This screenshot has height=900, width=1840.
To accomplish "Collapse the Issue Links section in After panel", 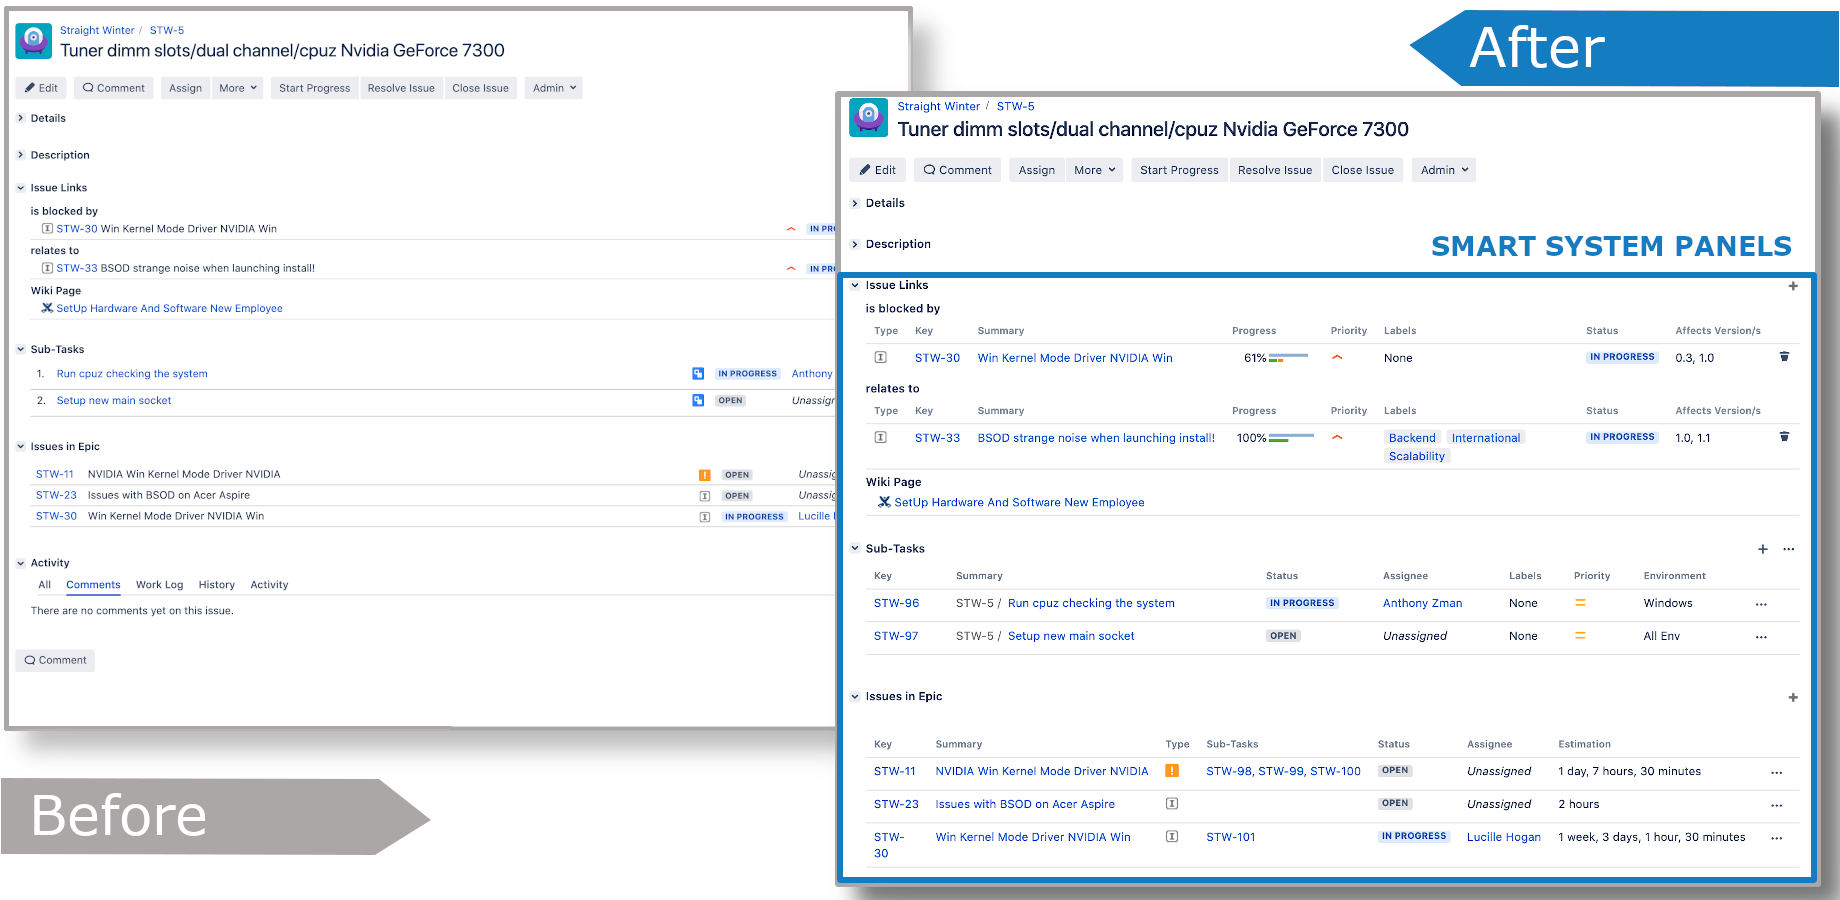I will [x=855, y=286].
